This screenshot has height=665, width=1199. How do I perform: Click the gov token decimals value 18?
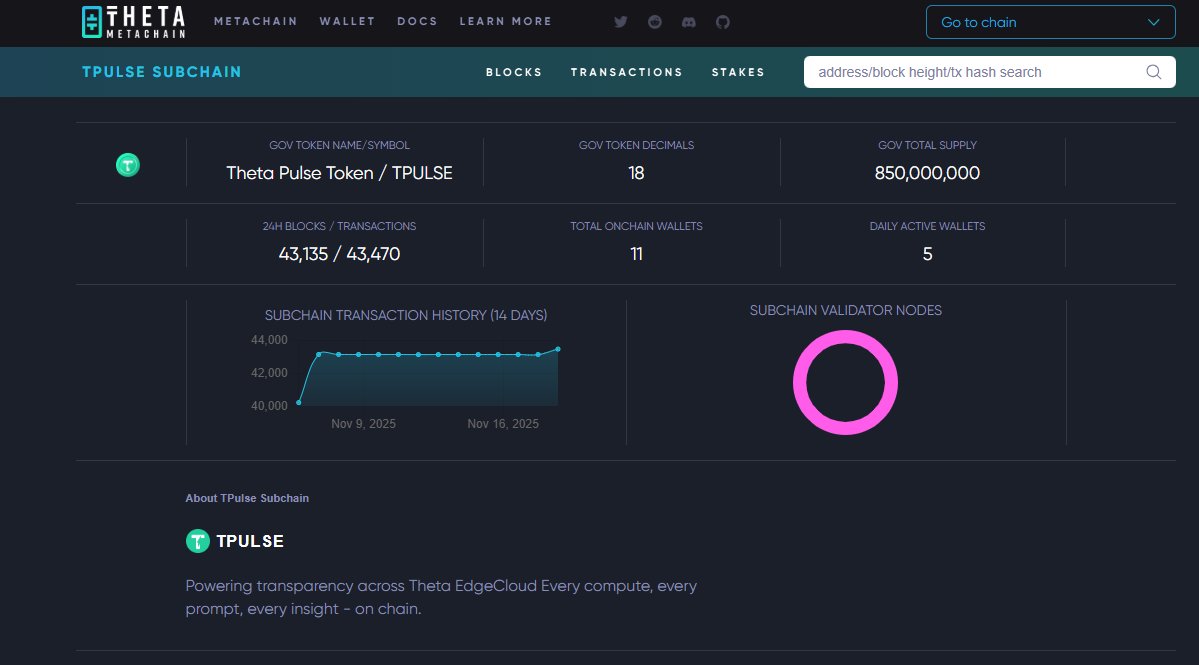(636, 173)
